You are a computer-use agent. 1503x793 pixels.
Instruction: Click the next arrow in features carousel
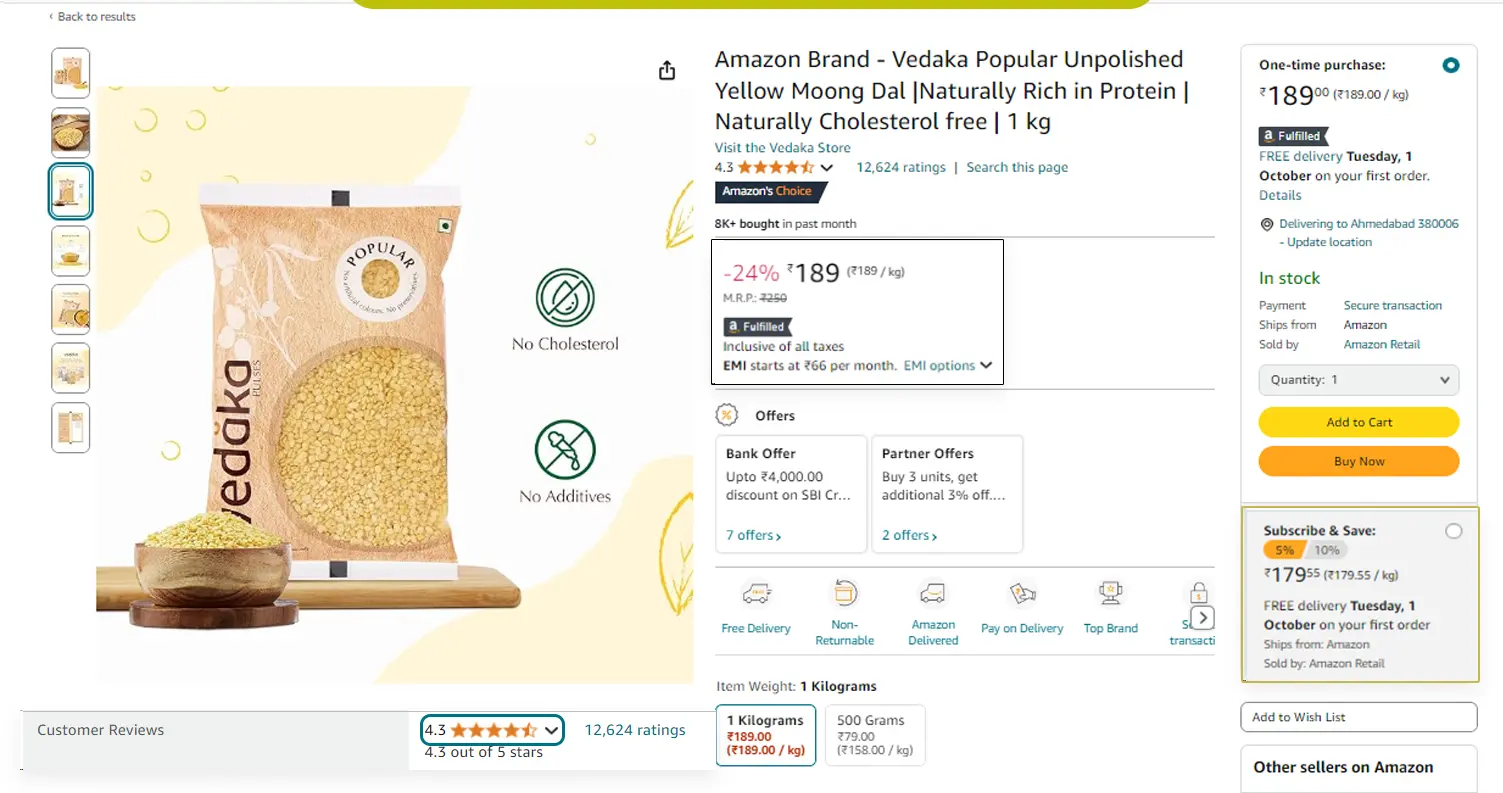pos(1204,617)
